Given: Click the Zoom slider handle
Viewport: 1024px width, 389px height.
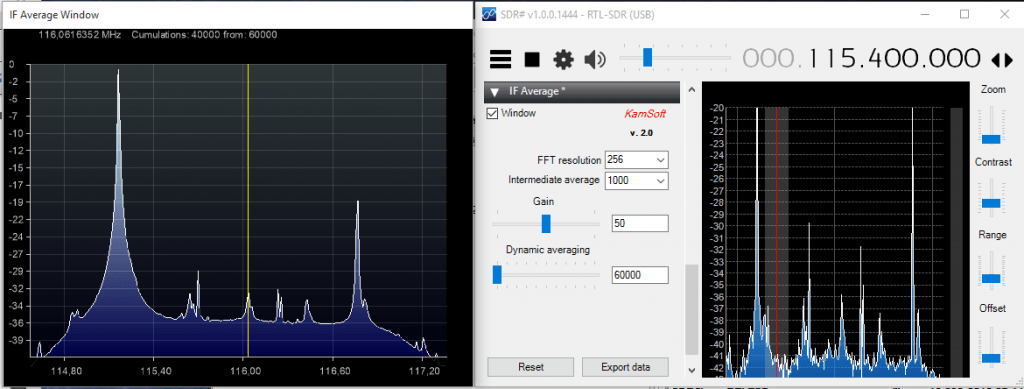Looking at the screenshot, I should (991, 139).
